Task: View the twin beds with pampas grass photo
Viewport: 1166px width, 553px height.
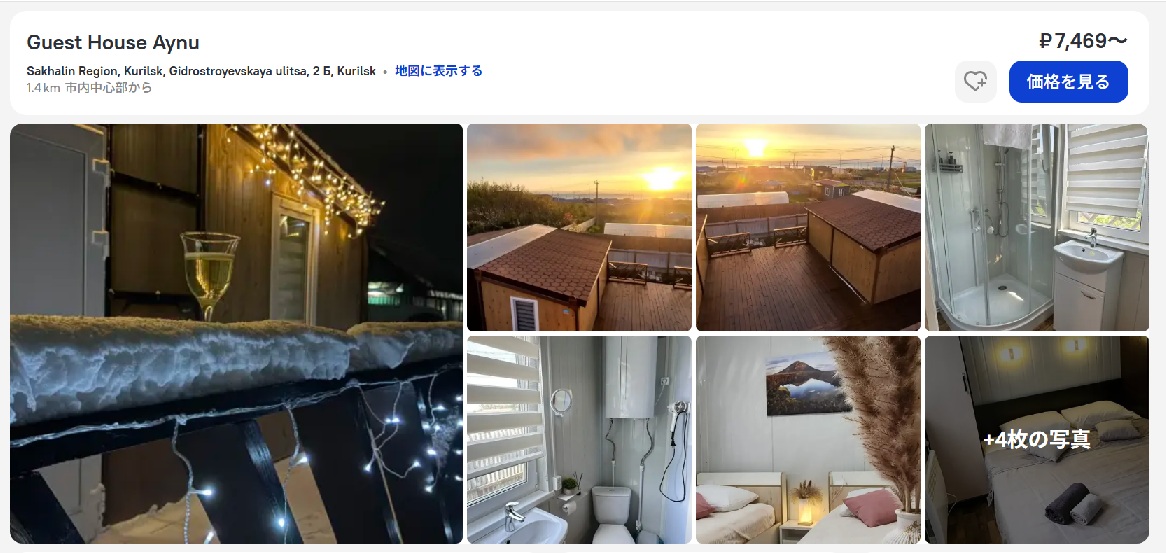Action: (808, 439)
